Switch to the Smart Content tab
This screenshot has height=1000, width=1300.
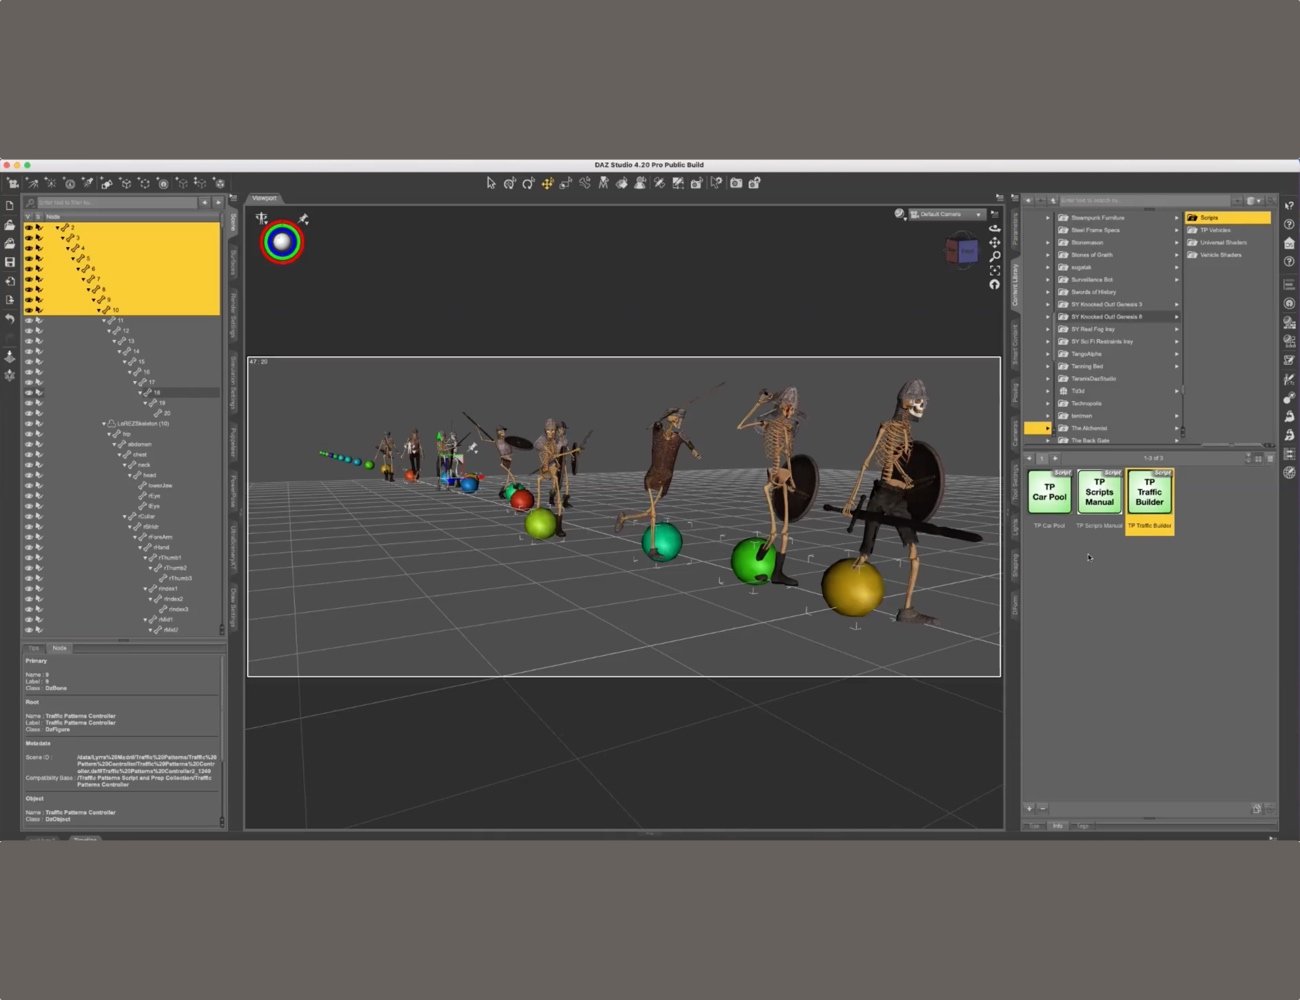(1014, 345)
